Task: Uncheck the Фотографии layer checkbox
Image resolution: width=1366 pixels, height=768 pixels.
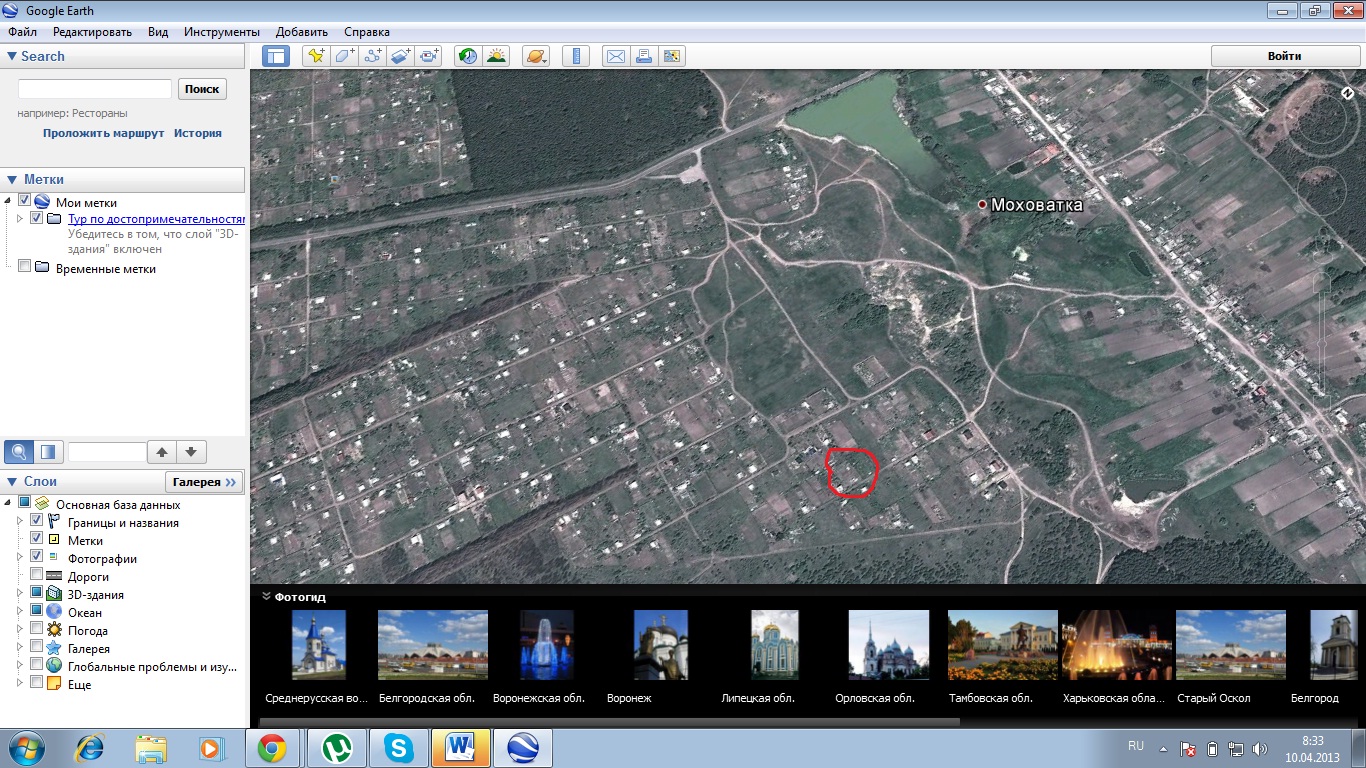Action: click(x=37, y=557)
